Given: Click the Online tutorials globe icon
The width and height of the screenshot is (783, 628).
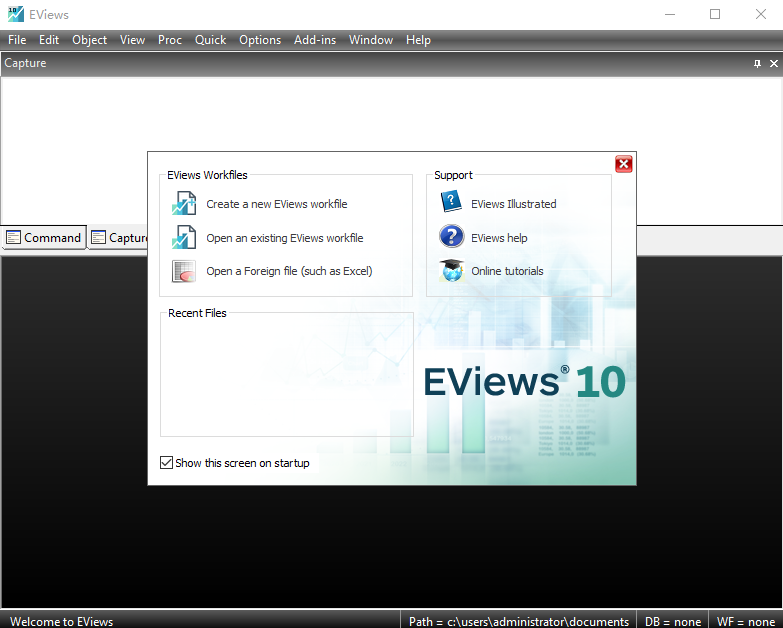Looking at the screenshot, I should pyautogui.click(x=452, y=271).
